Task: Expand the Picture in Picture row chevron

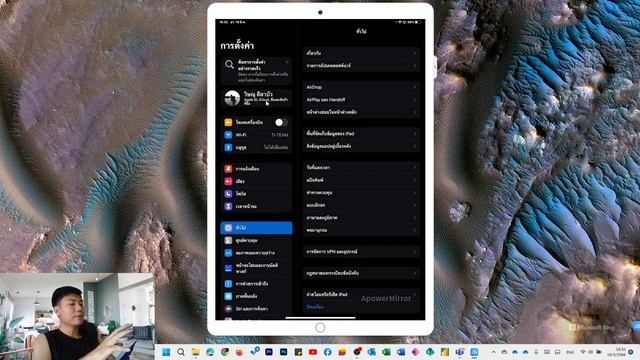Action: coord(415,112)
